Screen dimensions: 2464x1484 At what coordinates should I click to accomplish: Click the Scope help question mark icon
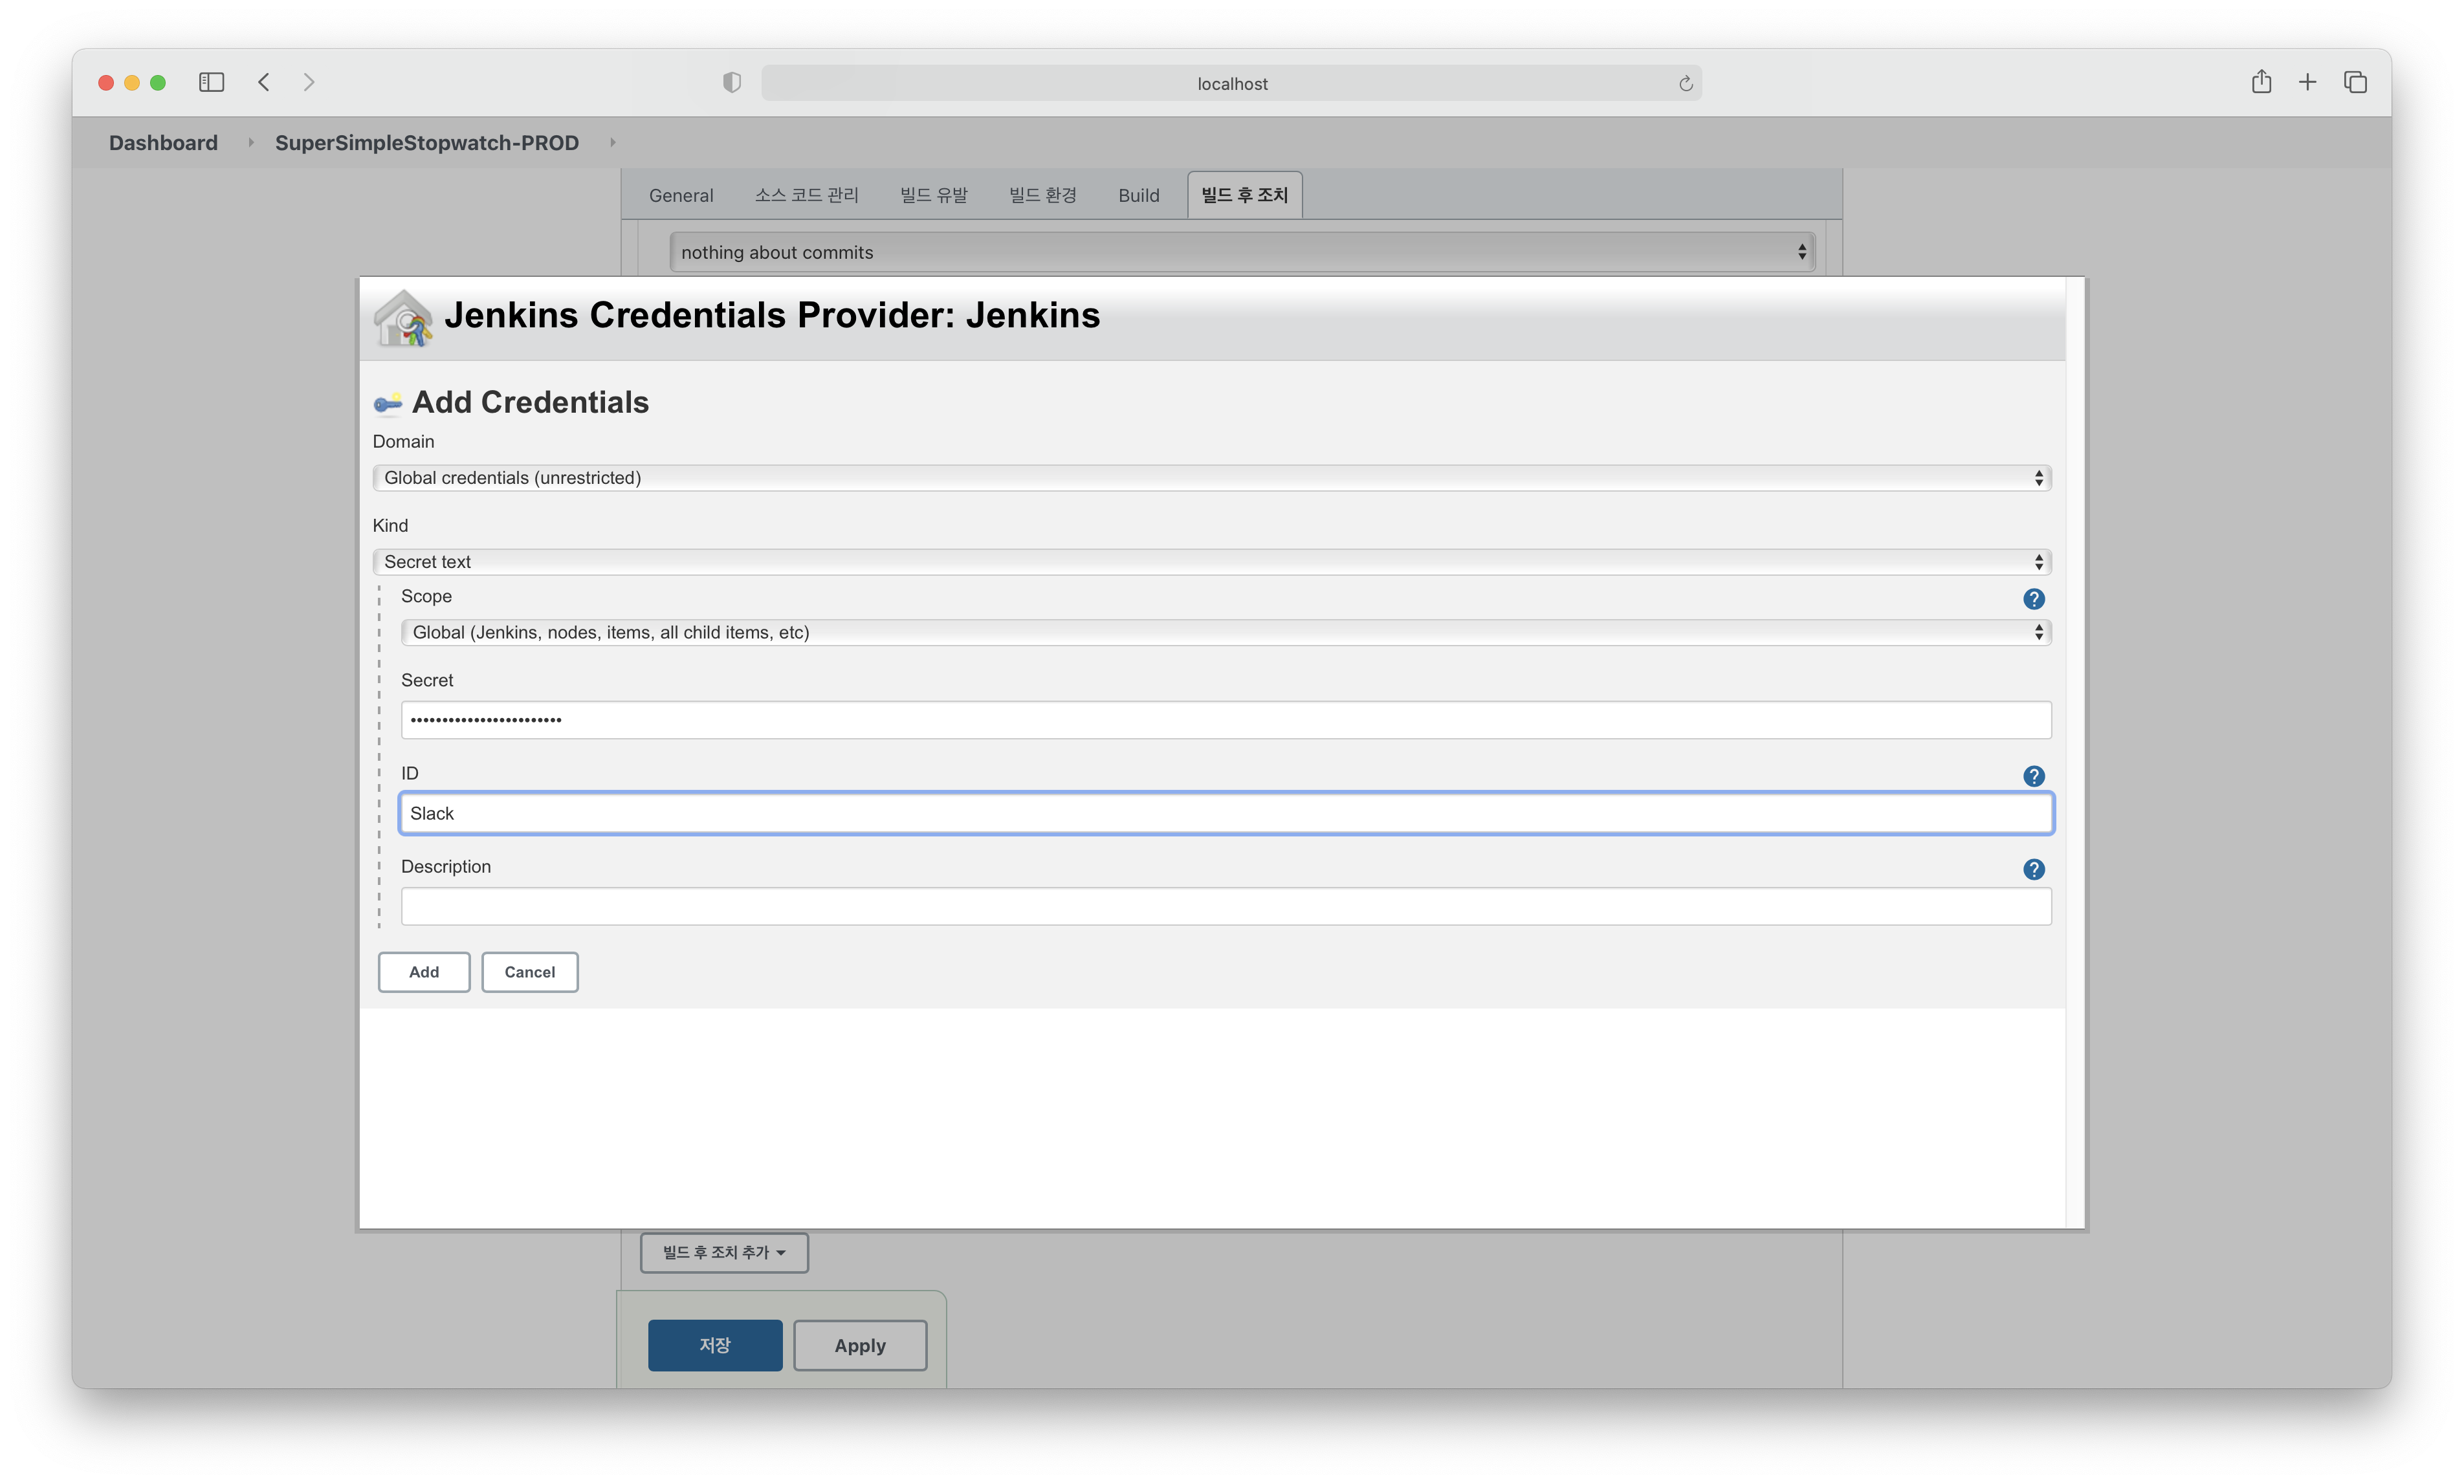coord(2033,599)
